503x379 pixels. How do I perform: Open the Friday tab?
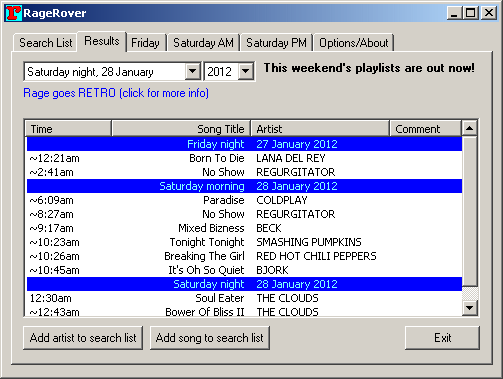tap(145, 43)
